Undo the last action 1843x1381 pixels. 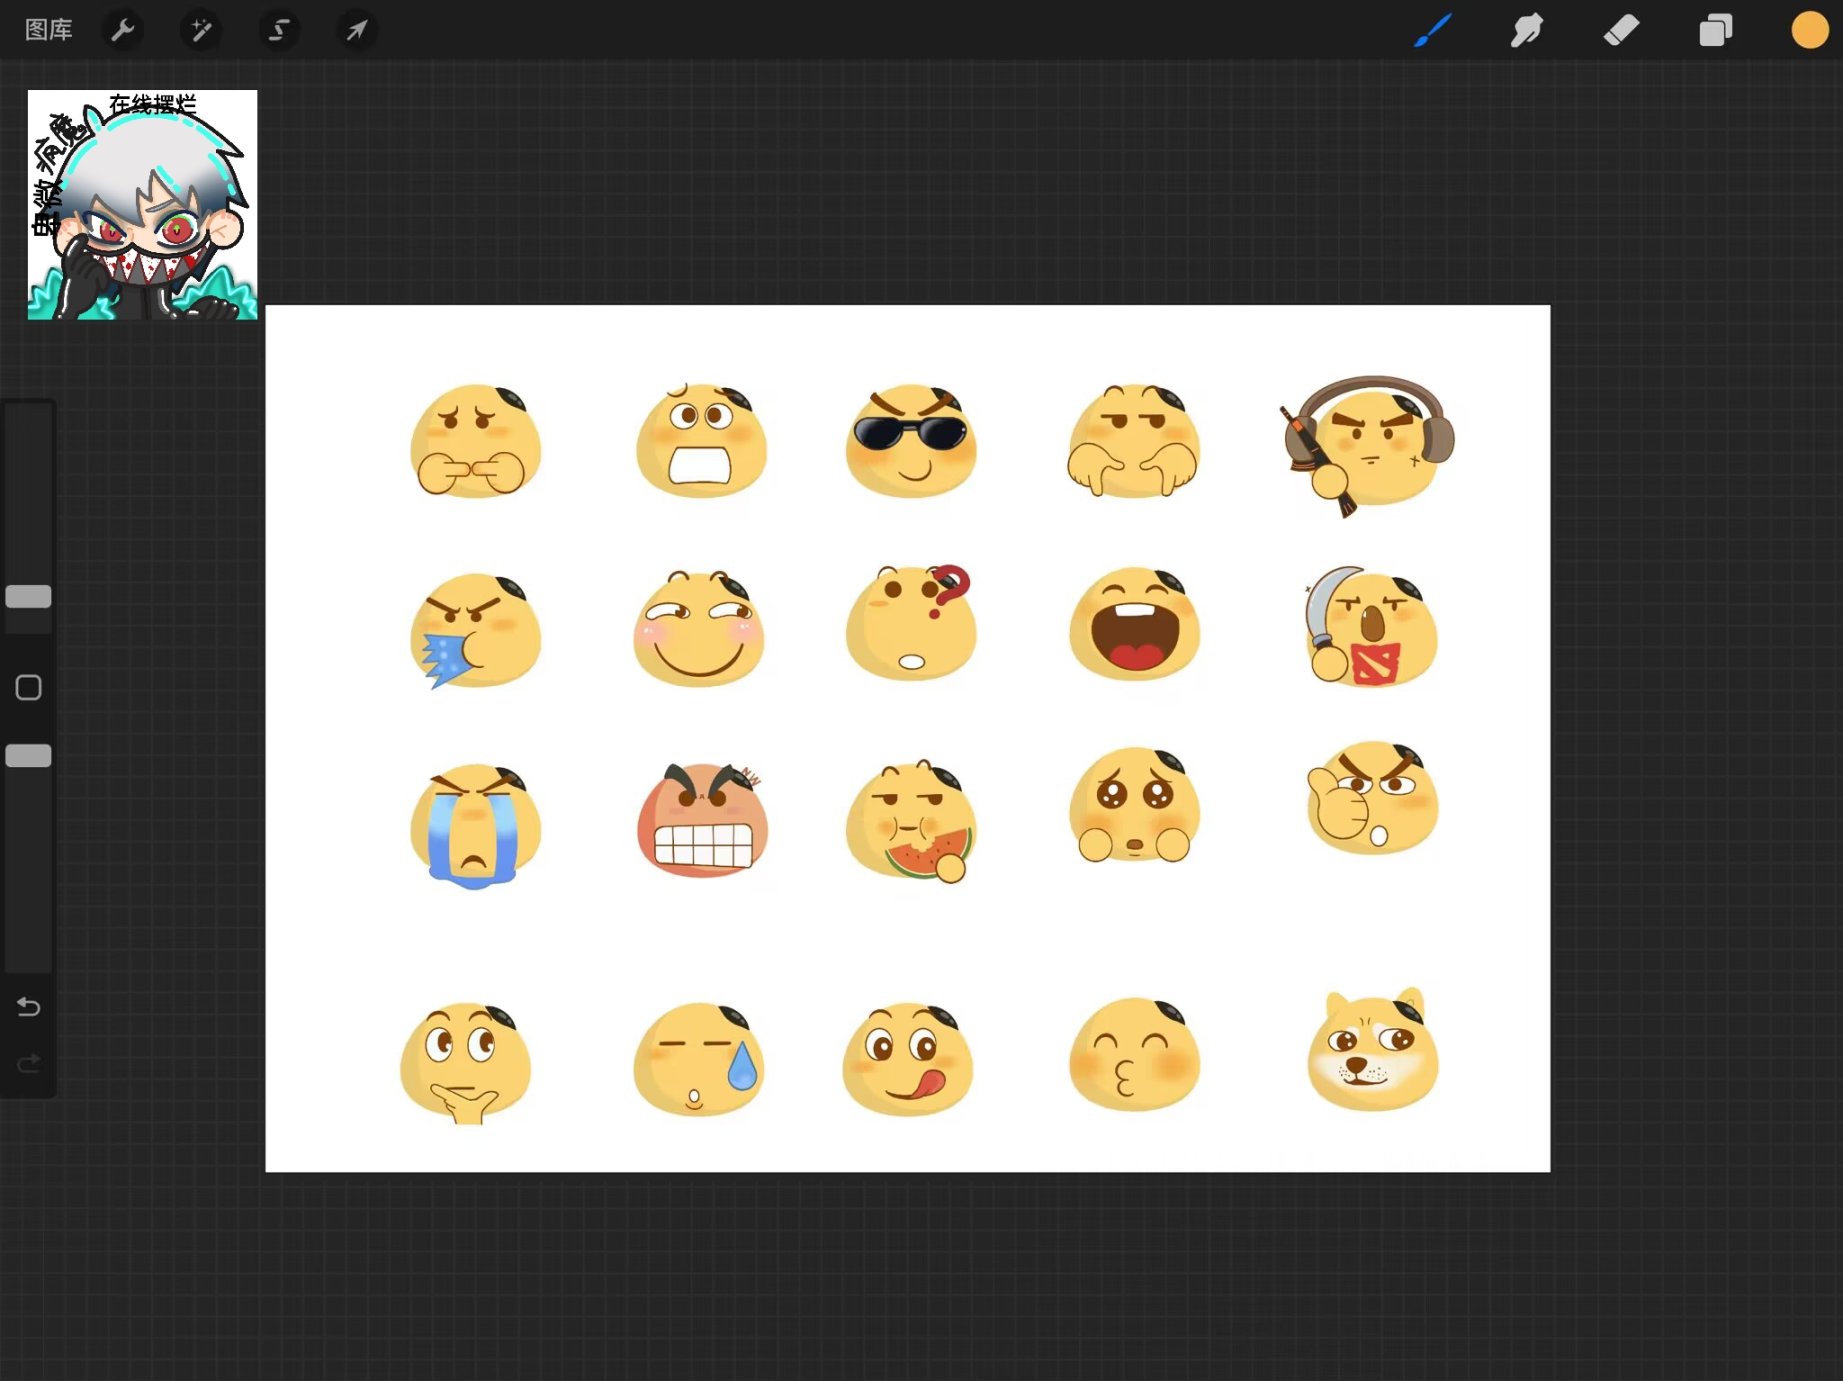pos(28,1006)
